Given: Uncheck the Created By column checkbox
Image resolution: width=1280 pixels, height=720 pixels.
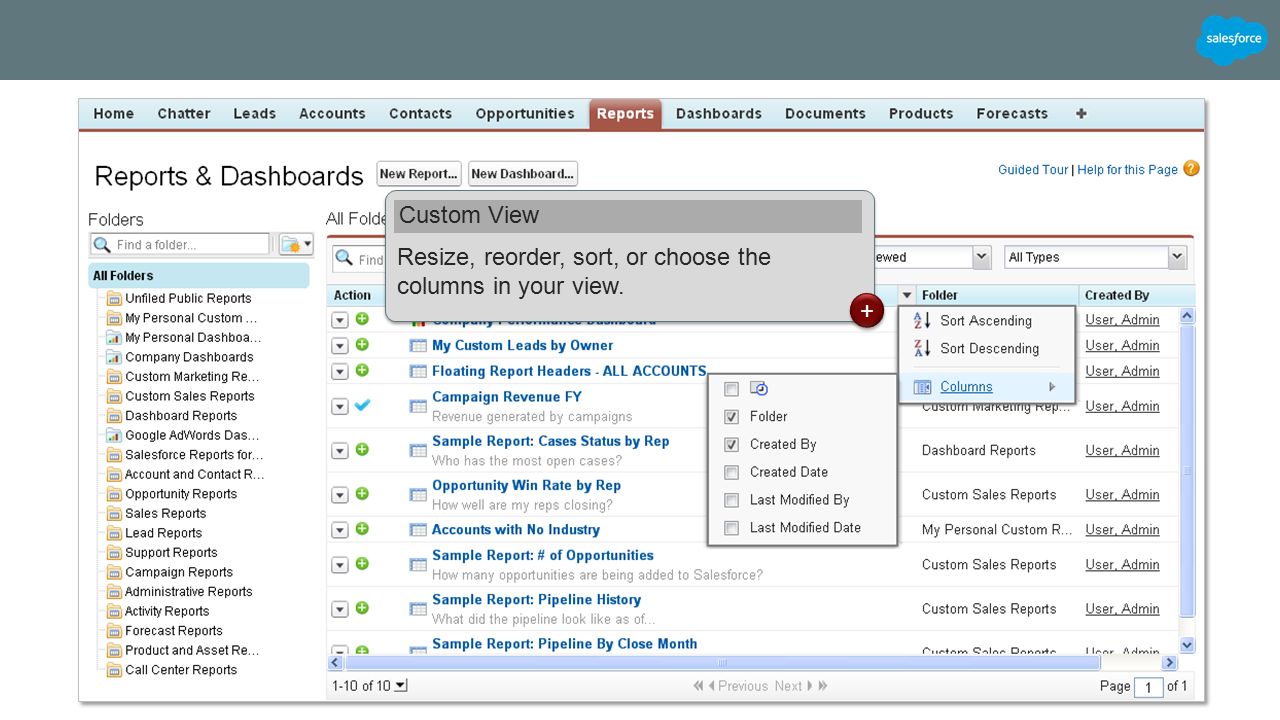Looking at the screenshot, I should 731,445.
